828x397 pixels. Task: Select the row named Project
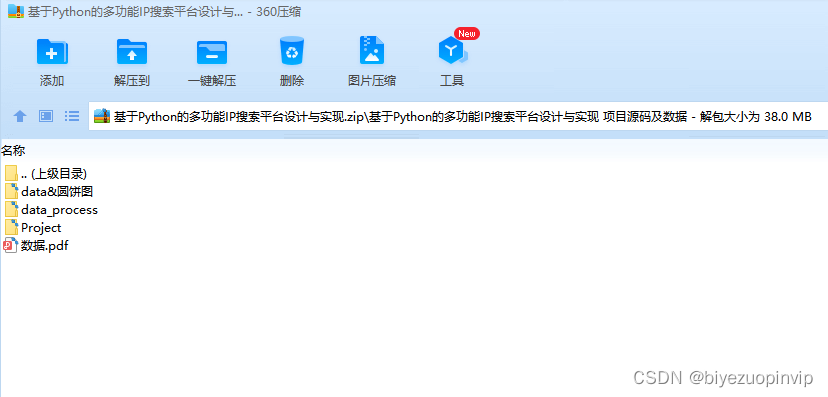click(x=33, y=228)
